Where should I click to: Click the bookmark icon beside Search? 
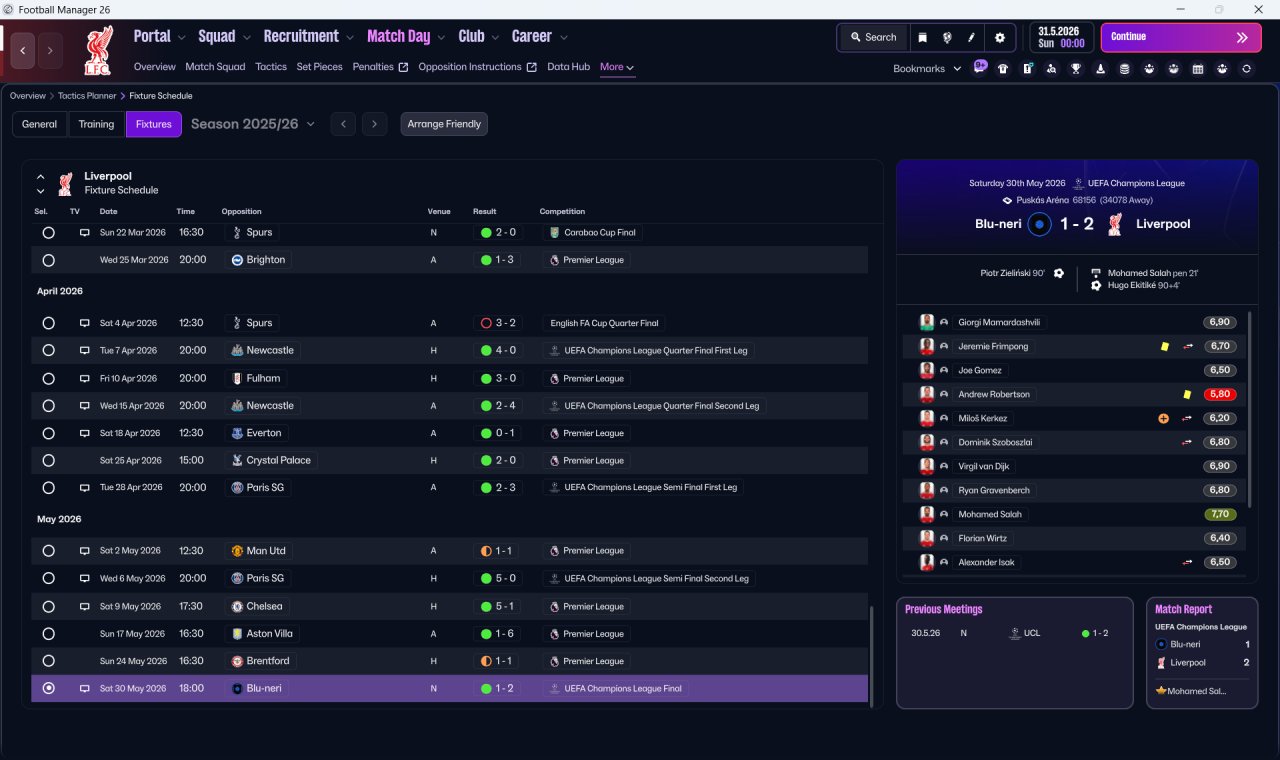pos(923,37)
